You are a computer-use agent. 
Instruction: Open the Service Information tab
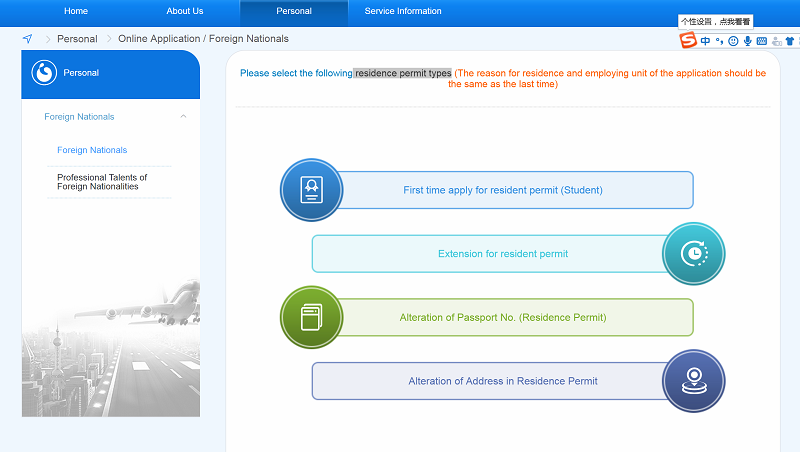point(403,11)
